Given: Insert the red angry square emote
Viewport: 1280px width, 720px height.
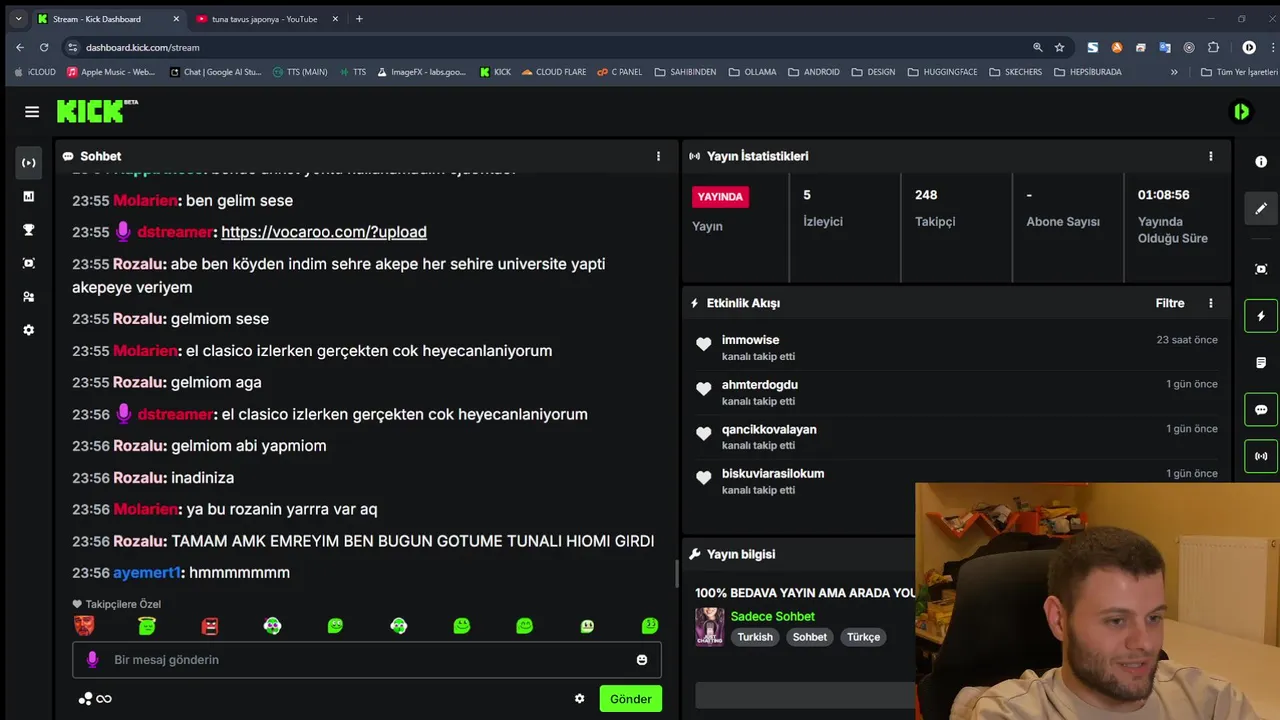Looking at the screenshot, I should tap(210, 626).
